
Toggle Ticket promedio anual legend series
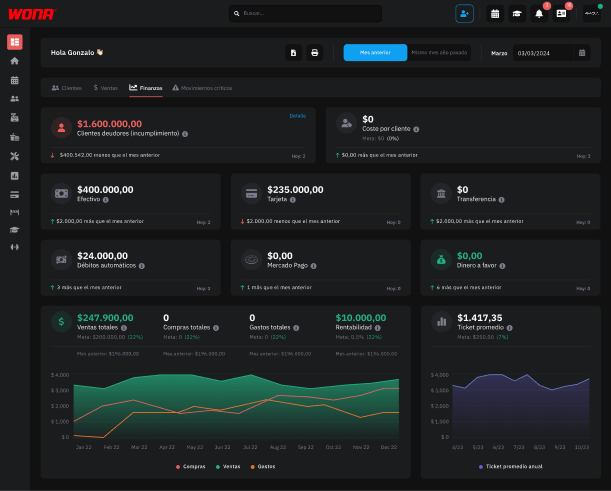(x=510, y=466)
